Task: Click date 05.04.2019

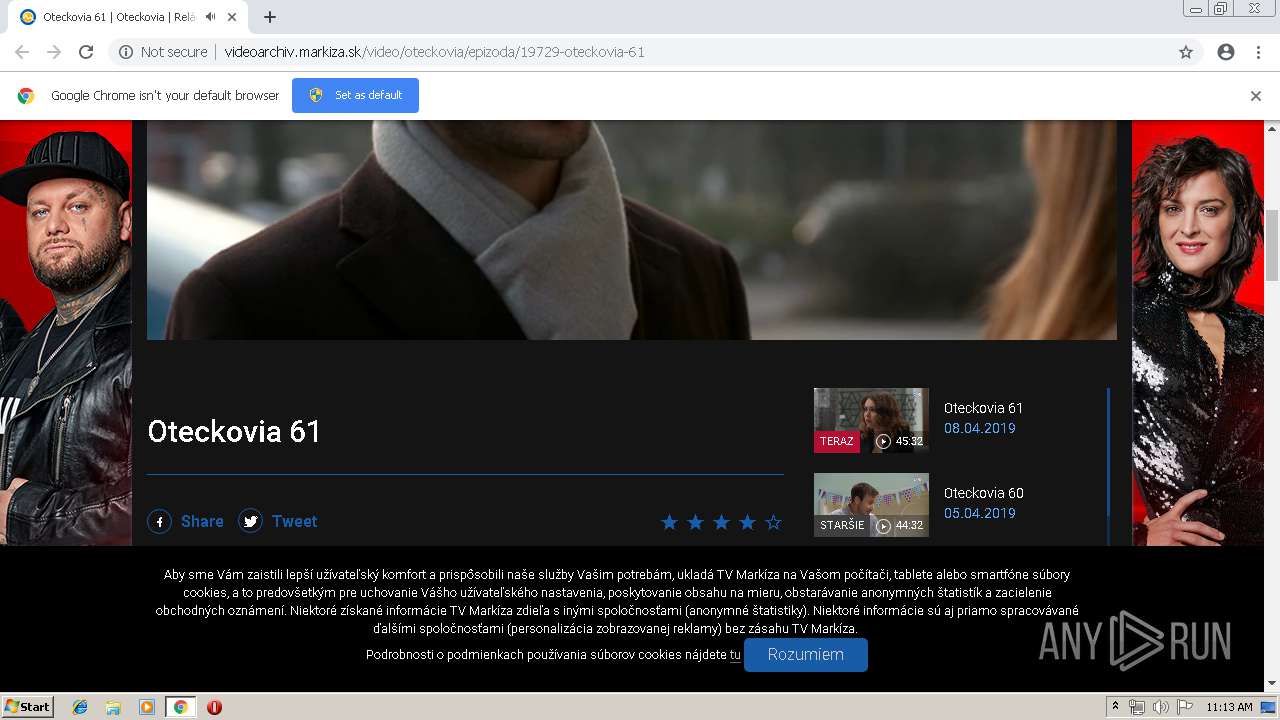Action: point(979,513)
